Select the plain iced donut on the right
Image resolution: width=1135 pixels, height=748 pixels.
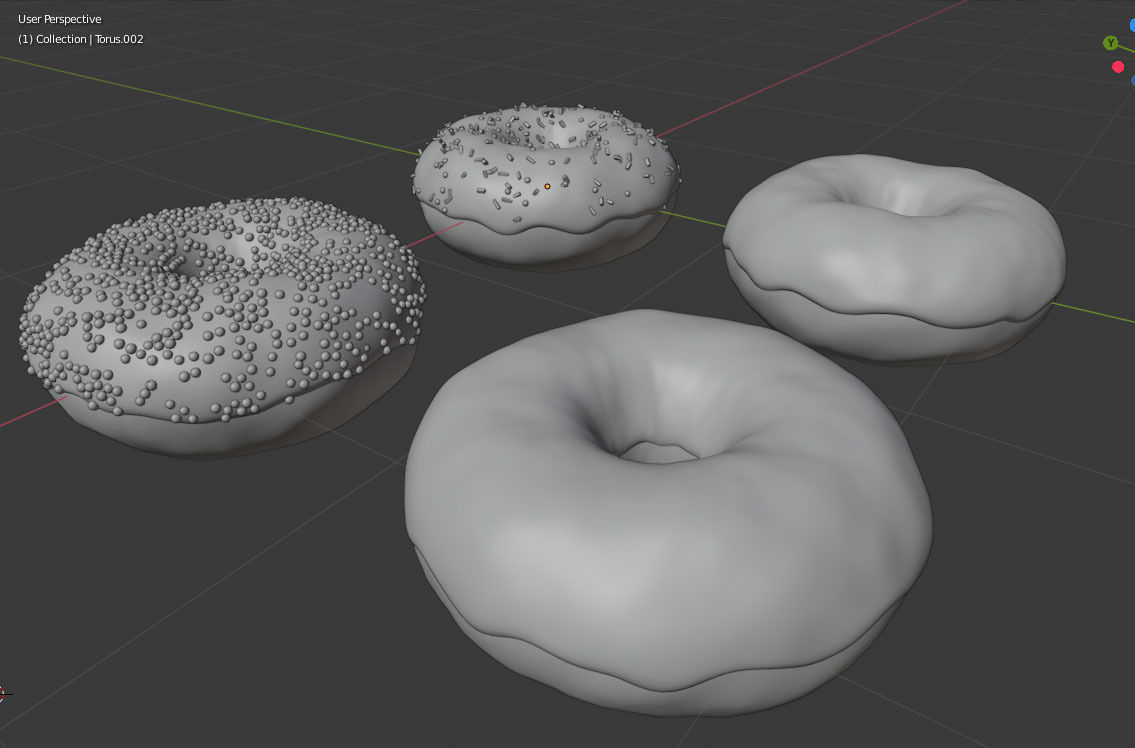pos(894,258)
